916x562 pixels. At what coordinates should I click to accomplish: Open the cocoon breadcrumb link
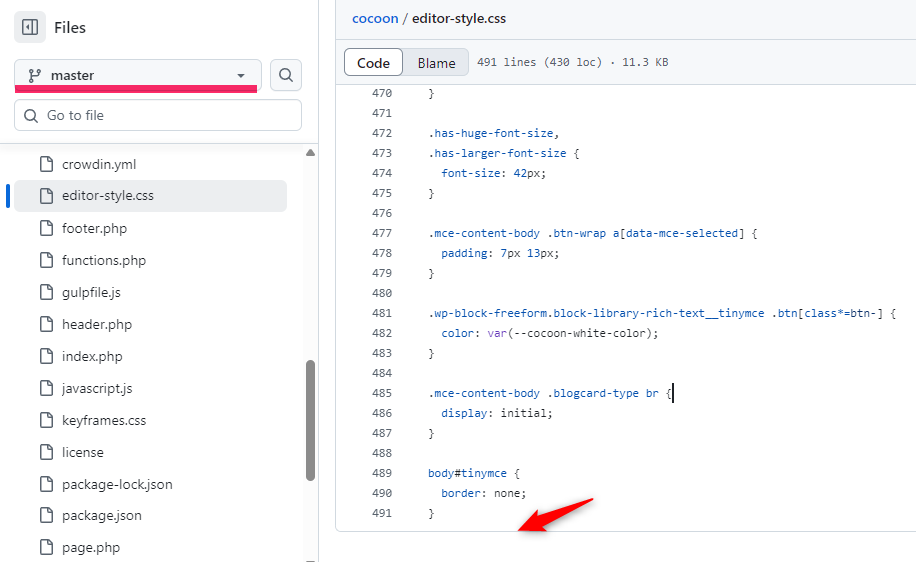click(x=375, y=19)
